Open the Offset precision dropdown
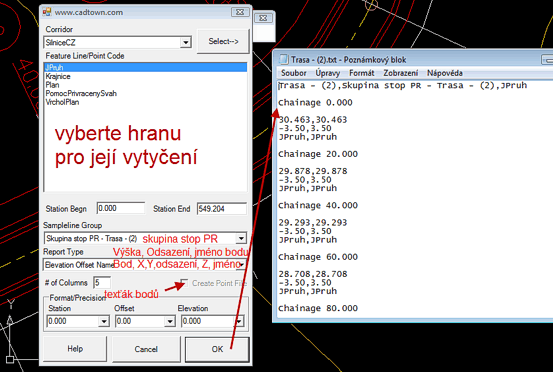Screen dimensions: 553x372 [170, 321]
